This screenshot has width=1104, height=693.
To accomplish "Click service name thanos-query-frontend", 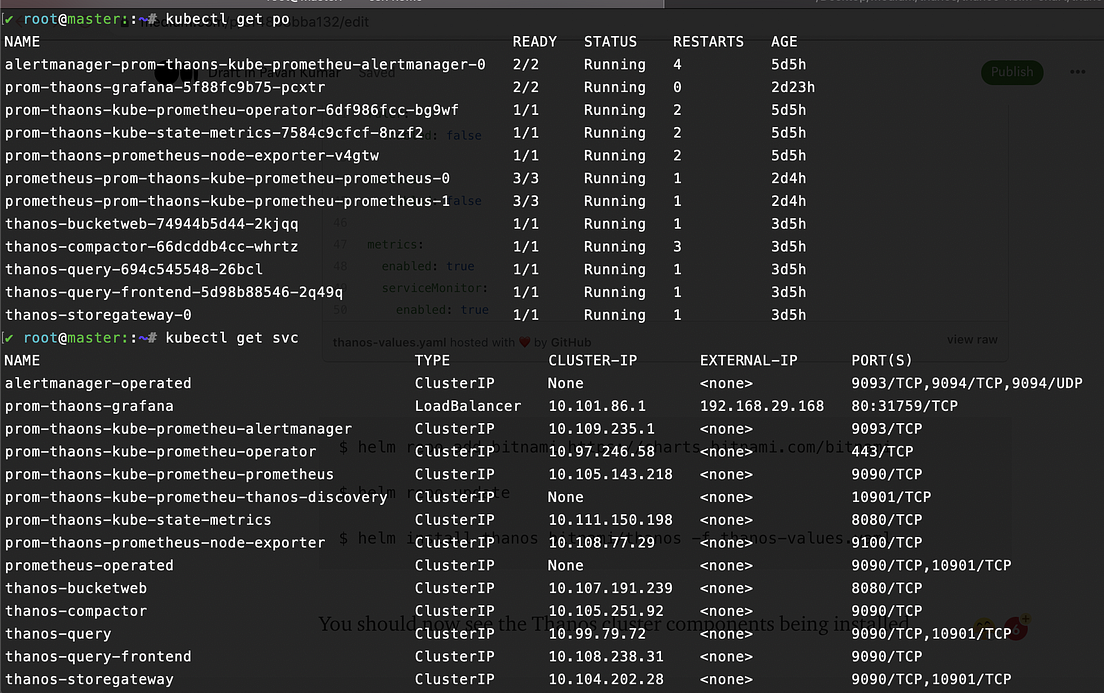I will tap(98, 656).
